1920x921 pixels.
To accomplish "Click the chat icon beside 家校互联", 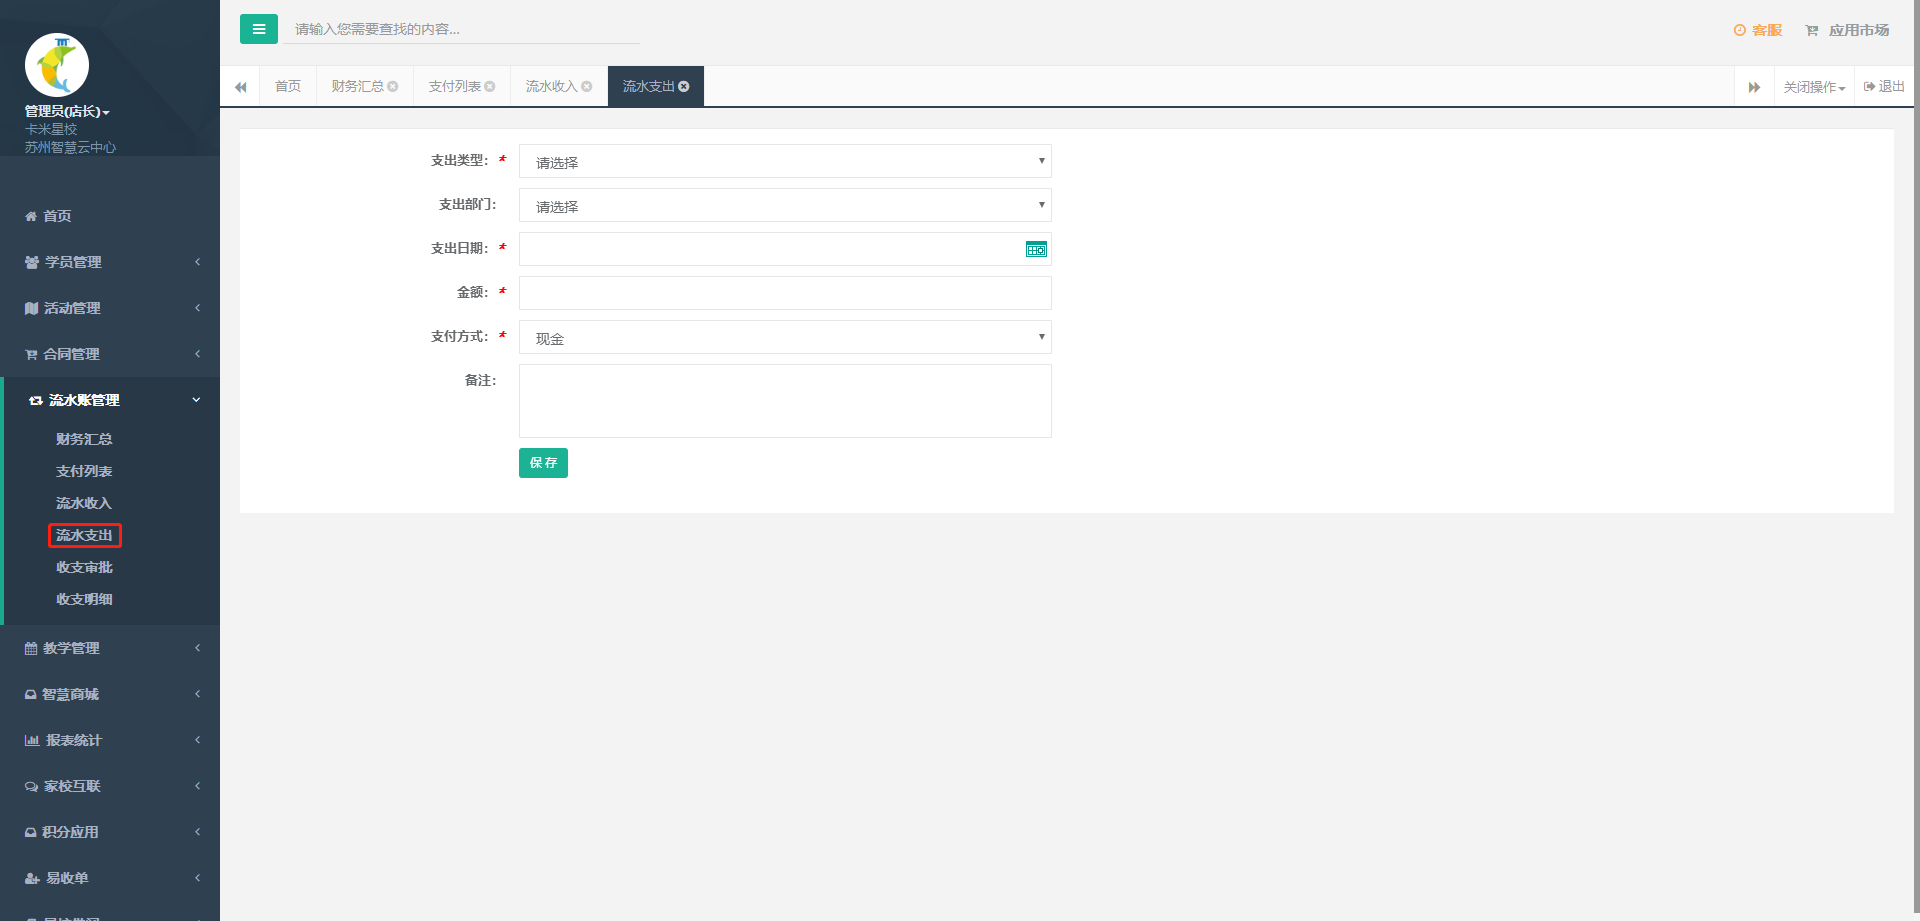I will point(31,786).
